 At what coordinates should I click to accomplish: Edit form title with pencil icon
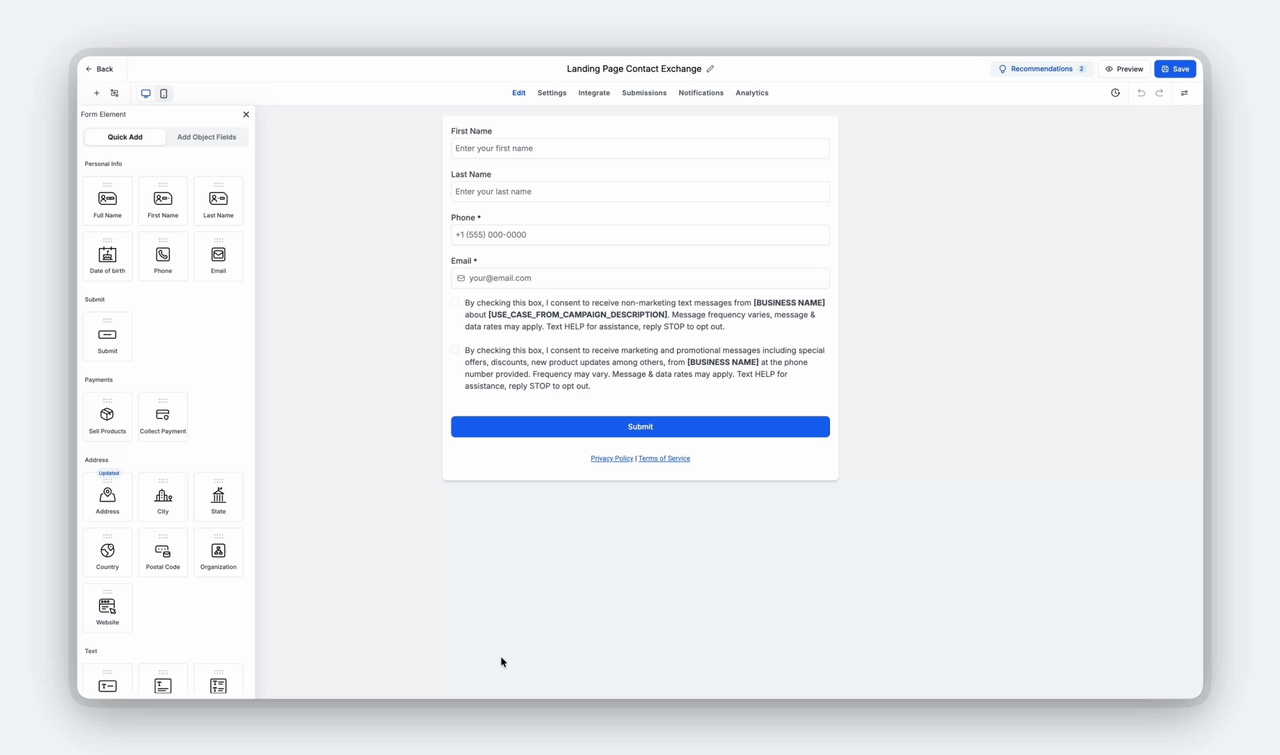tap(710, 69)
